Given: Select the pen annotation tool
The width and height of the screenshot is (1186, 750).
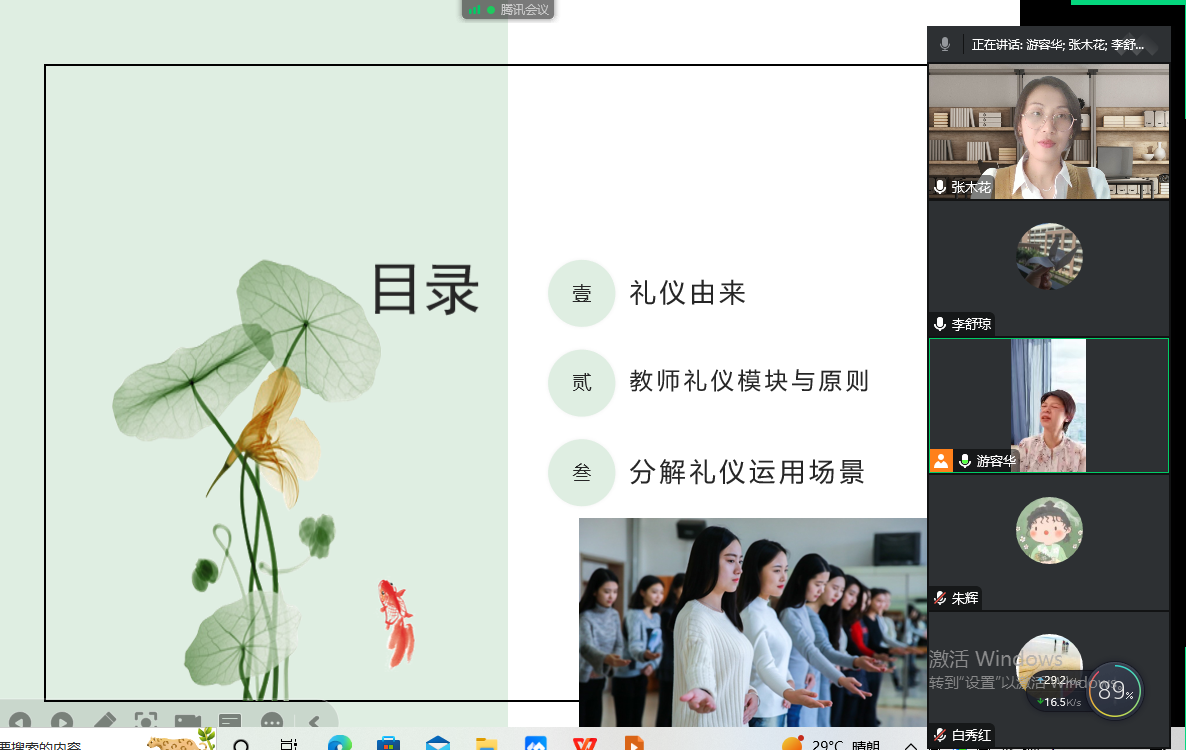Looking at the screenshot, I should (103, 722).
